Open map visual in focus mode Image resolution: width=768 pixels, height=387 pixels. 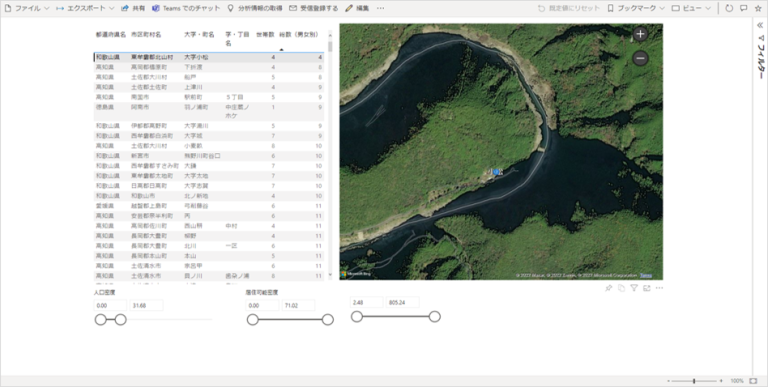click(647, 288)
